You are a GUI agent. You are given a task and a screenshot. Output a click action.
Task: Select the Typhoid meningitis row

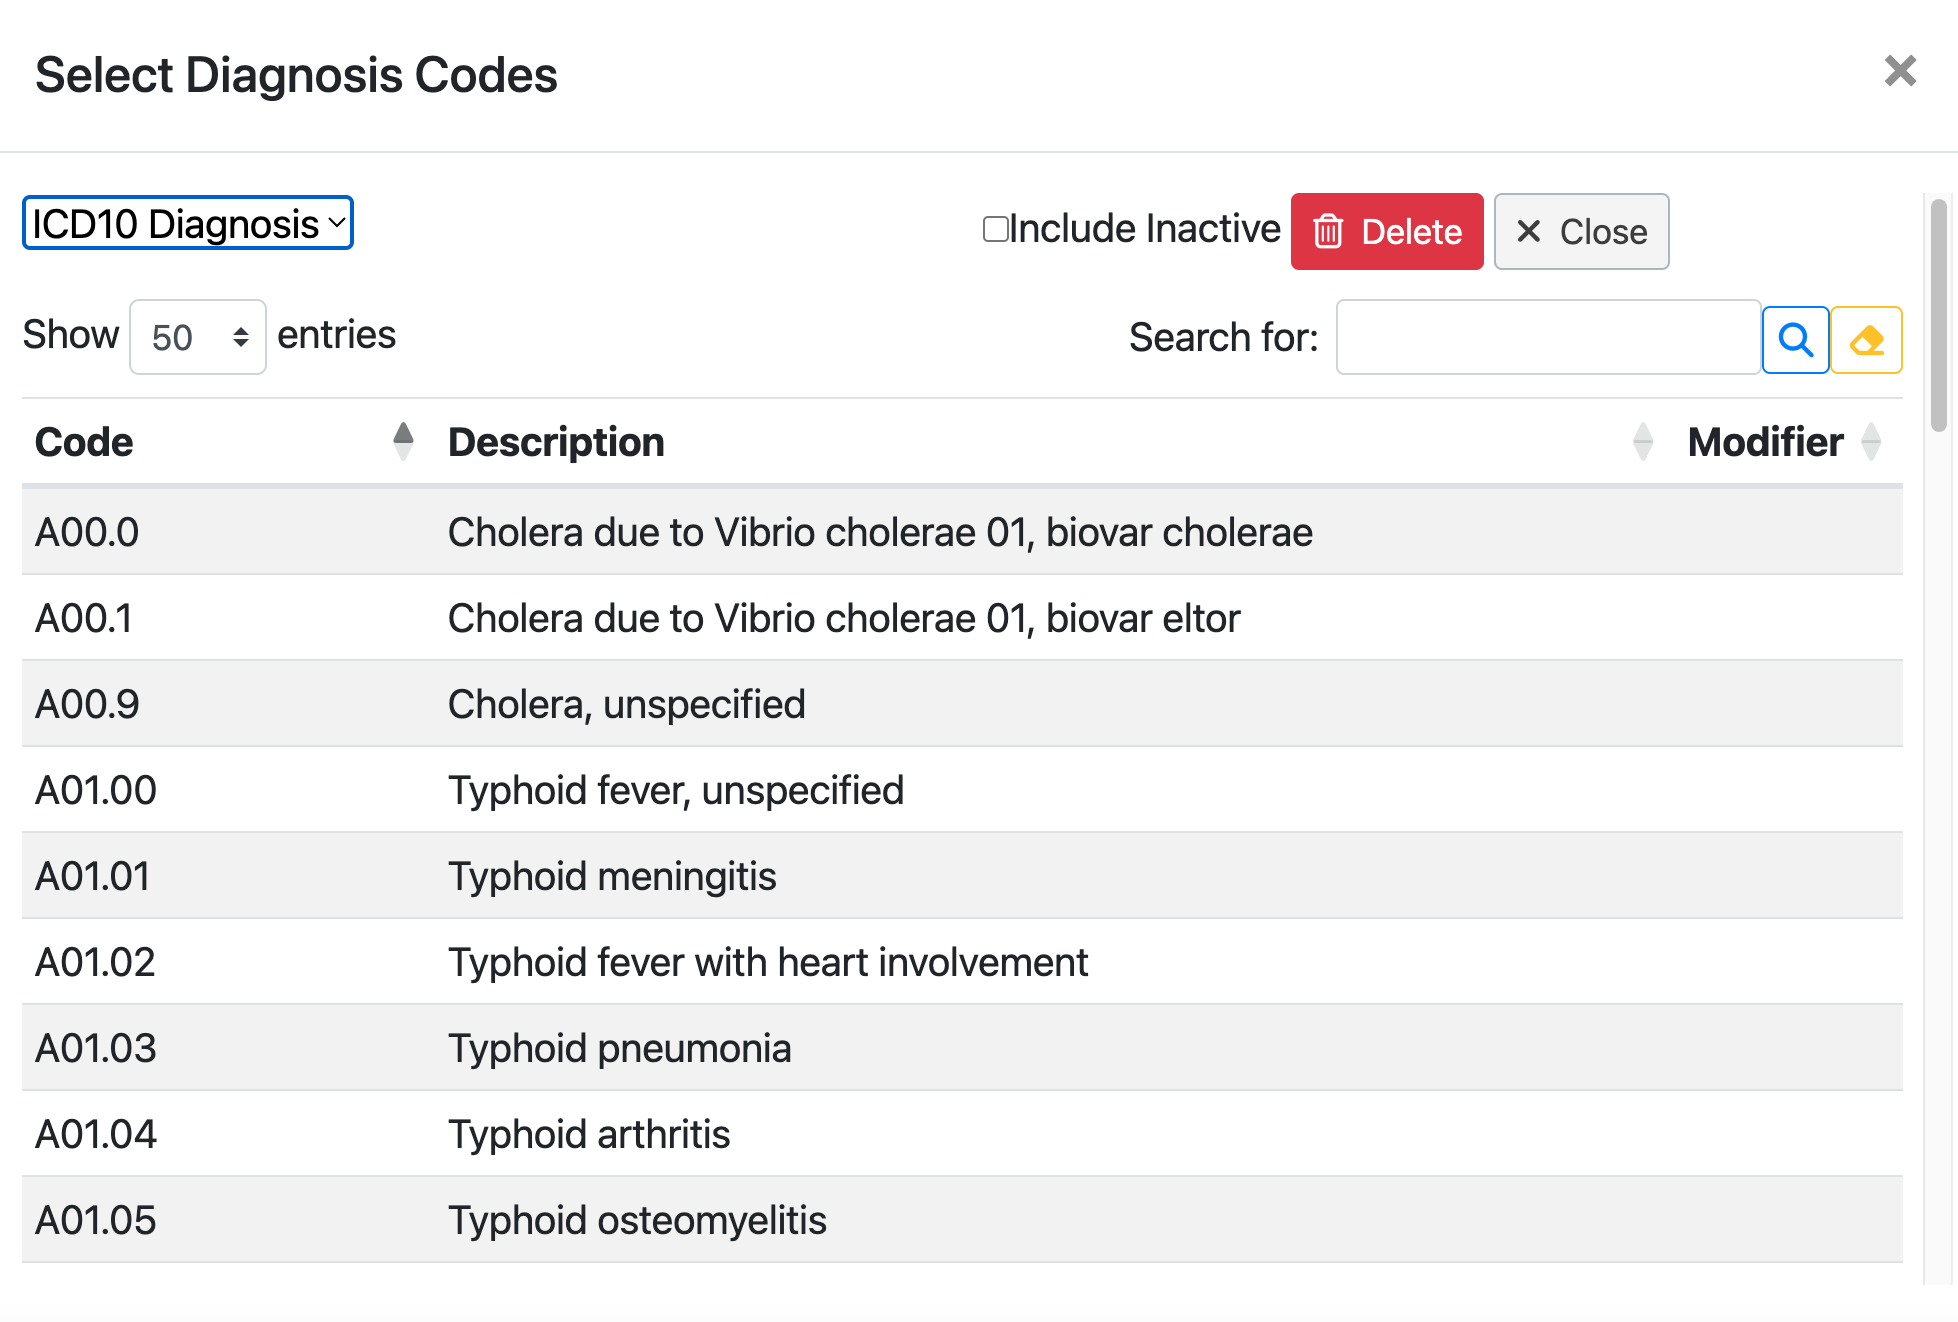[x=611, y=876]
